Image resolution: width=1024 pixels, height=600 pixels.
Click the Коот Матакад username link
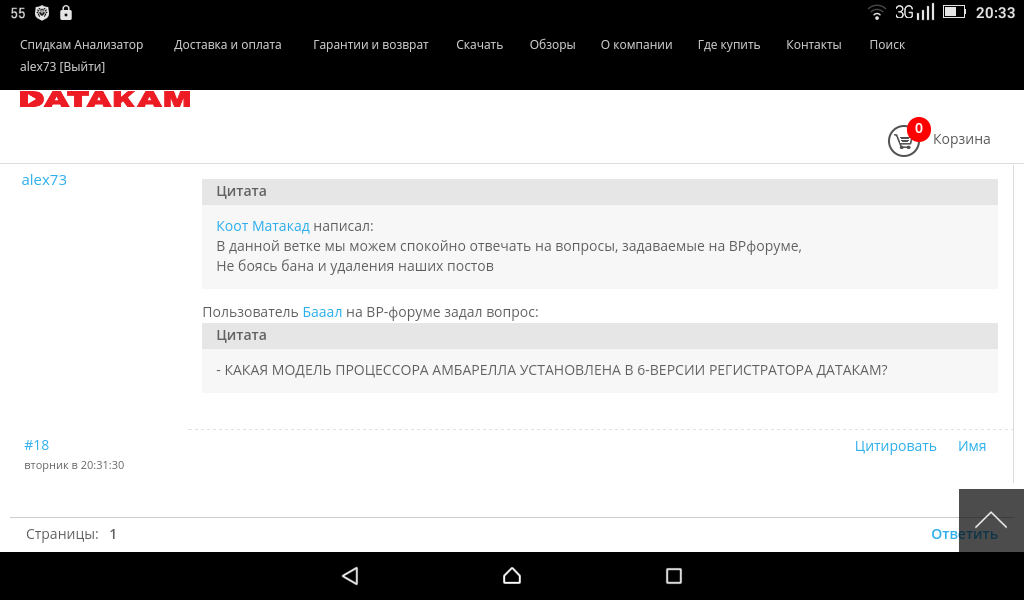(x=263, y=226)
